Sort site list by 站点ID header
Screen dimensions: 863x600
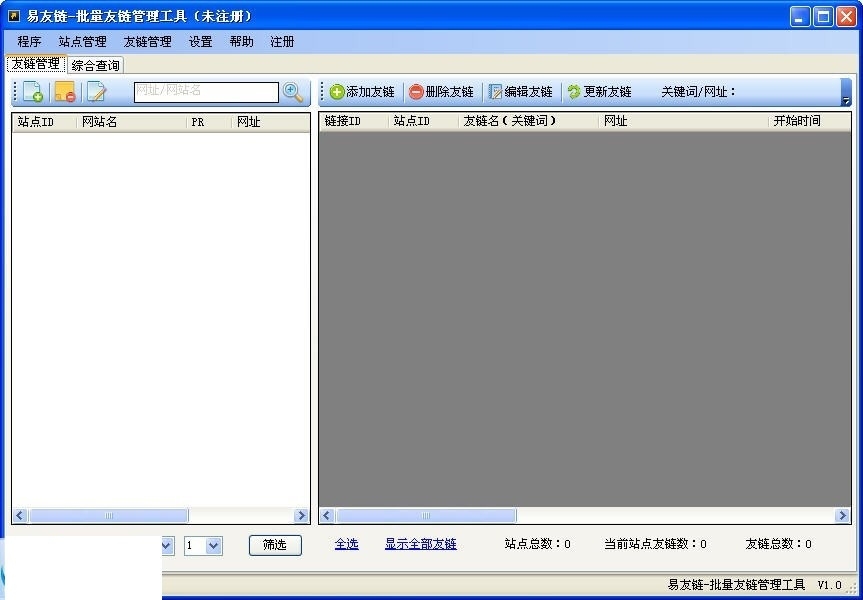44,122
